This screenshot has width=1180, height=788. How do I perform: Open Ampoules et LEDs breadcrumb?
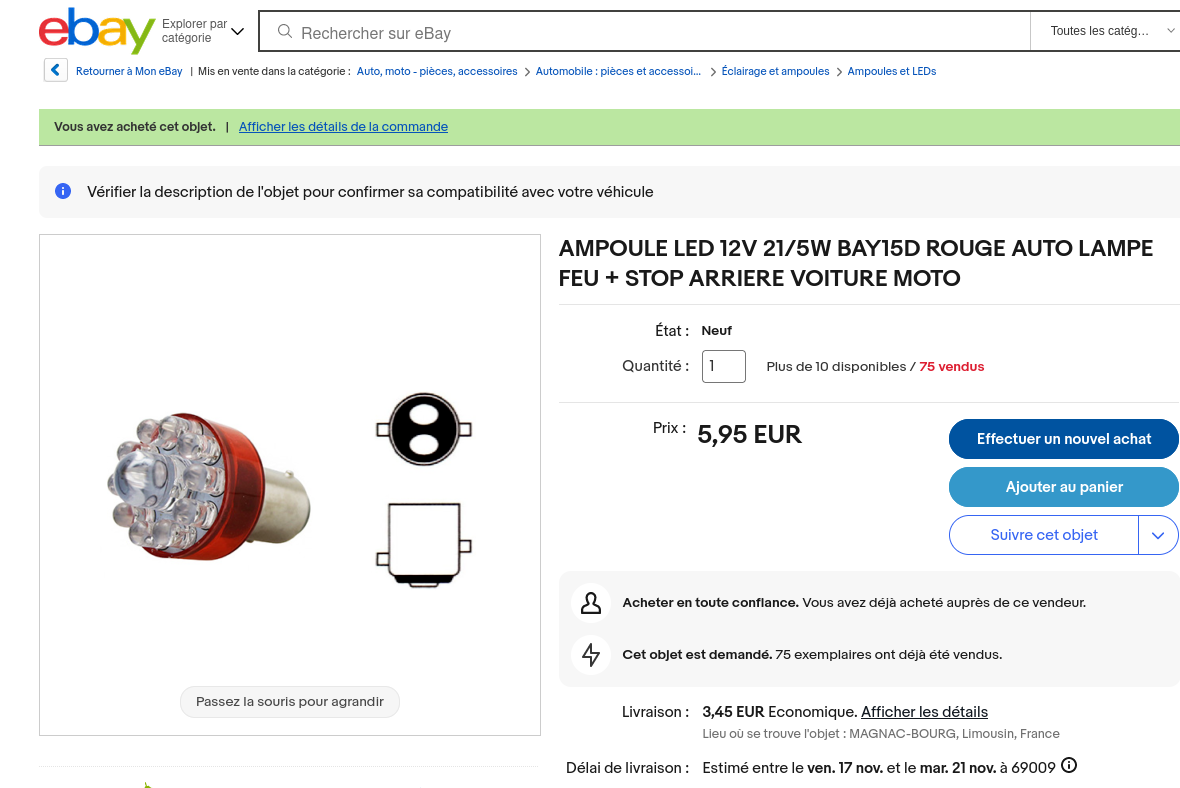[891, 71]
